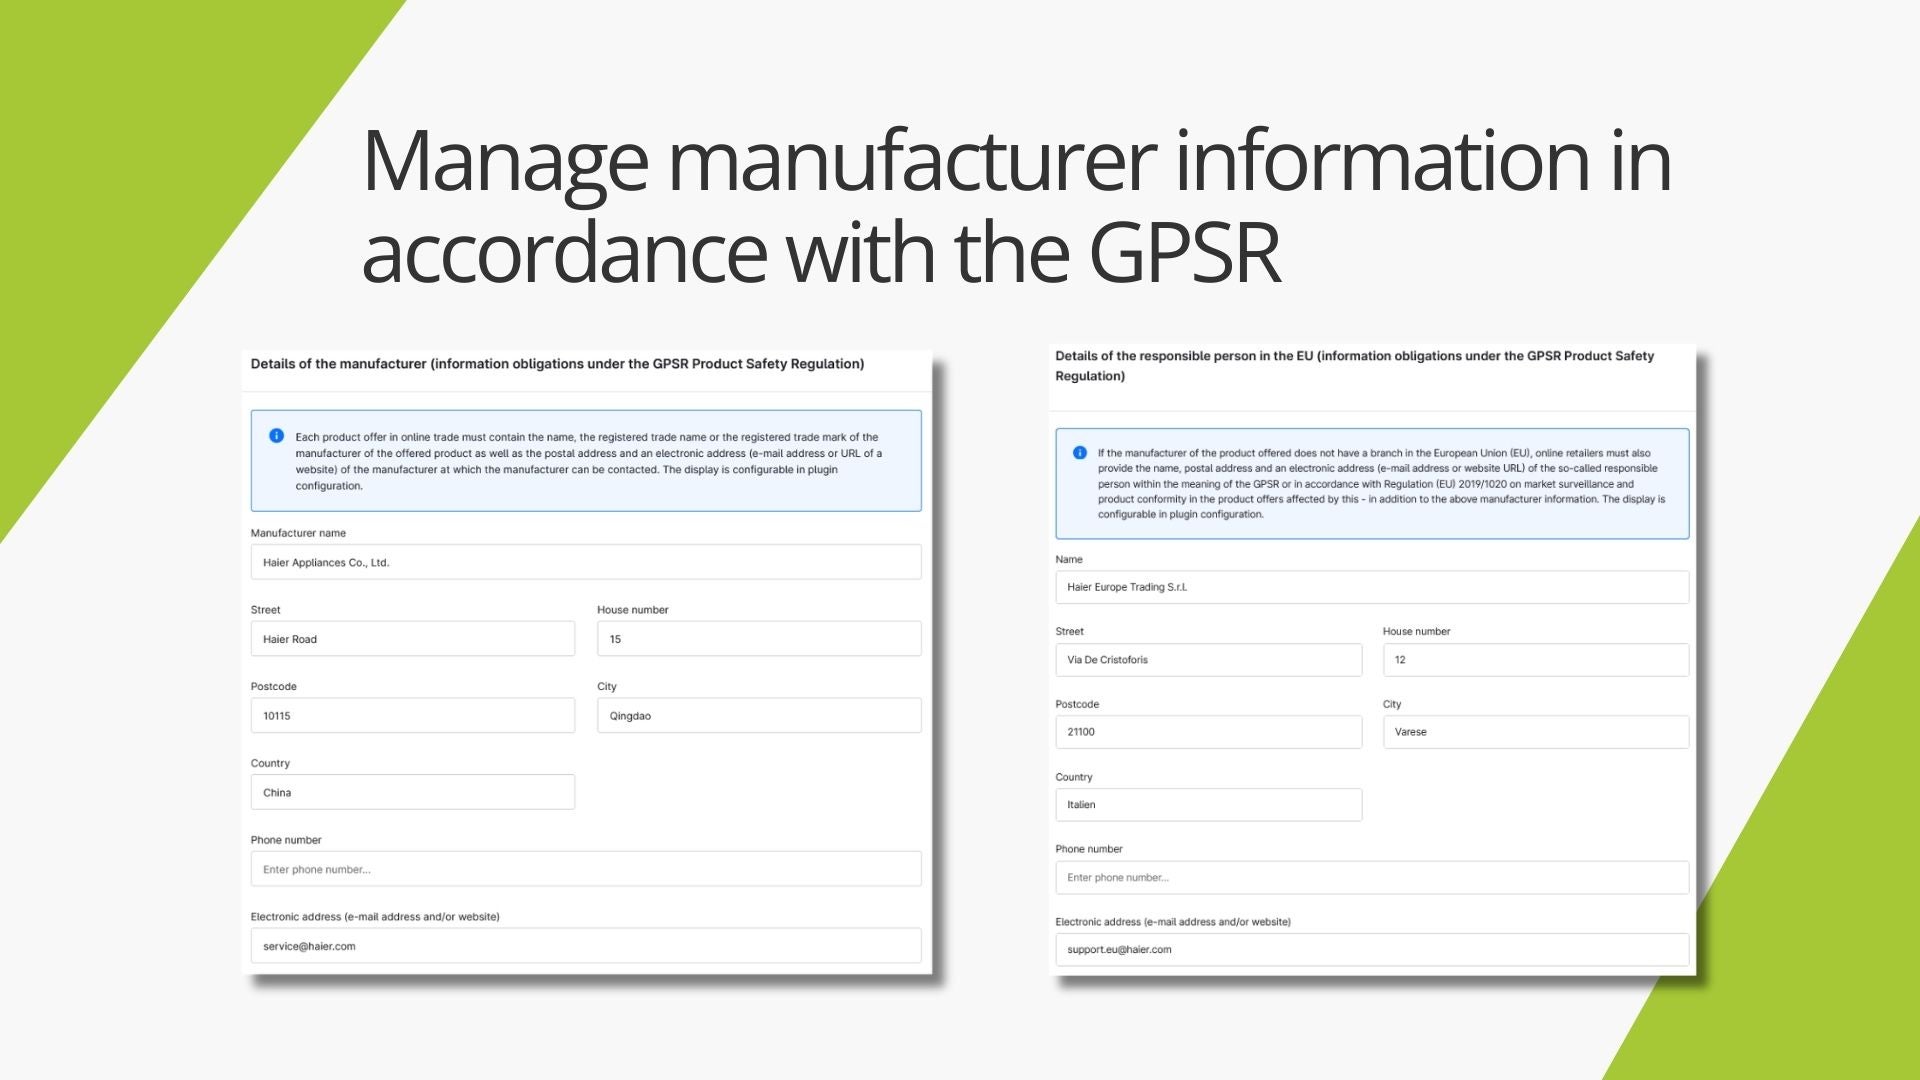Click the Country field containing China

pyautogui.click(x=412, y=792)
